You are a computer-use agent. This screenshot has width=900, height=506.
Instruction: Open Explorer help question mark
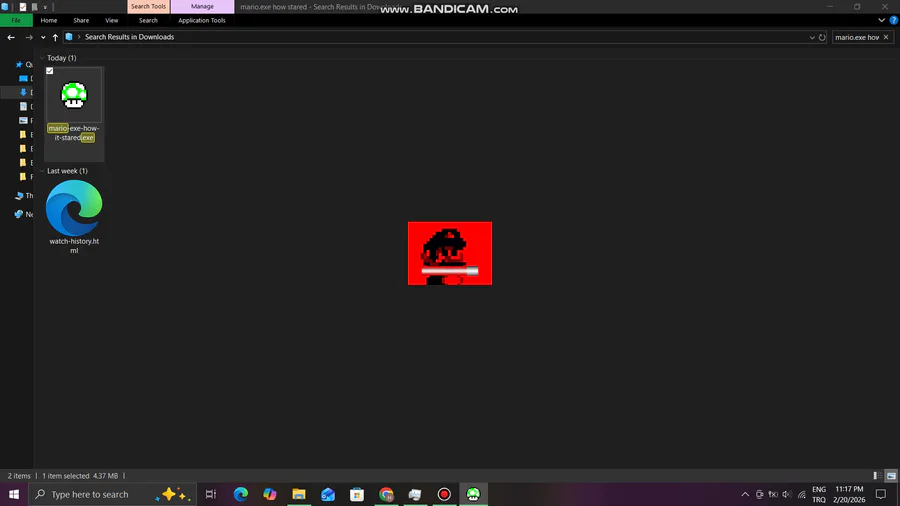point(893,20)
